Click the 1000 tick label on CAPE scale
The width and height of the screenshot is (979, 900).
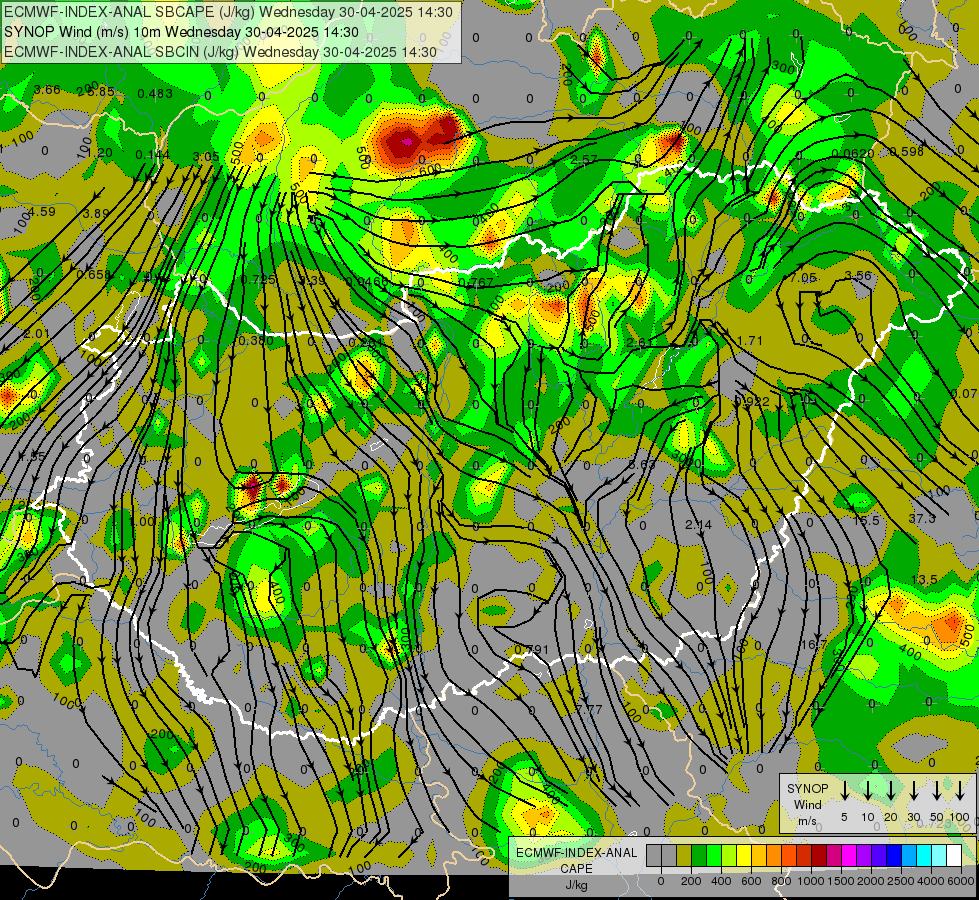click(x=811, y=881)
